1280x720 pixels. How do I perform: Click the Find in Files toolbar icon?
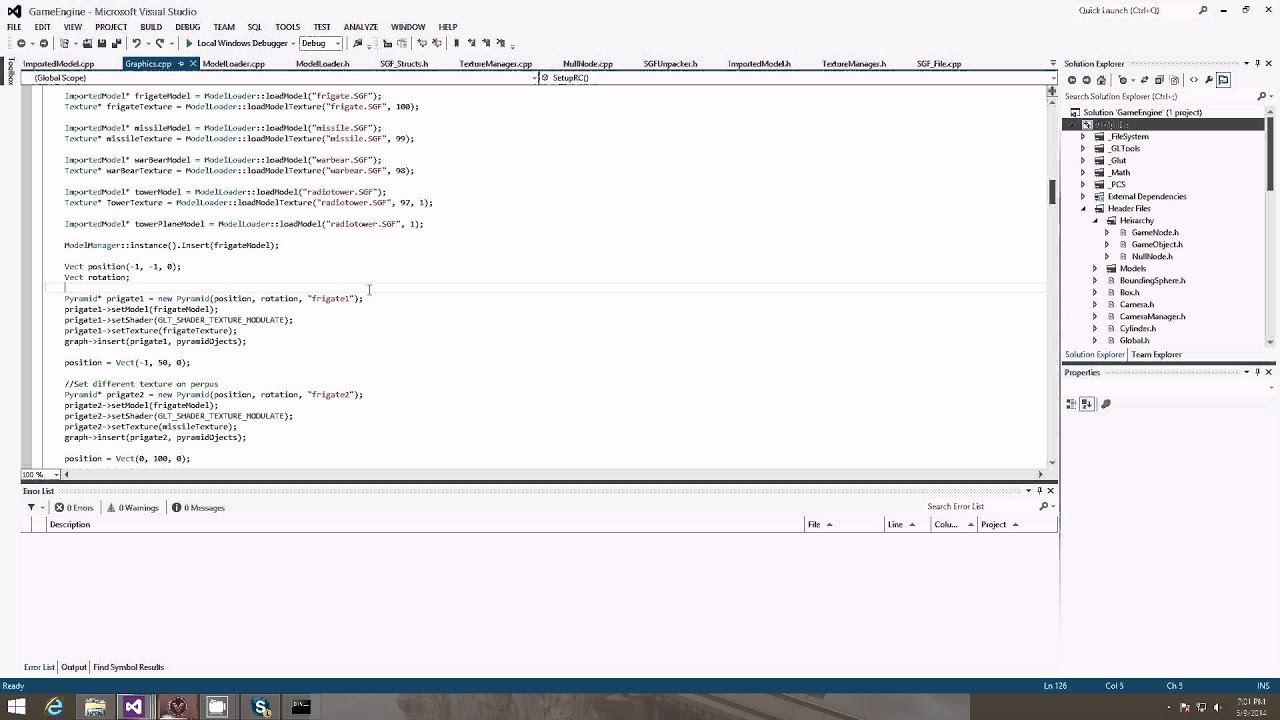tap(358, 43)
